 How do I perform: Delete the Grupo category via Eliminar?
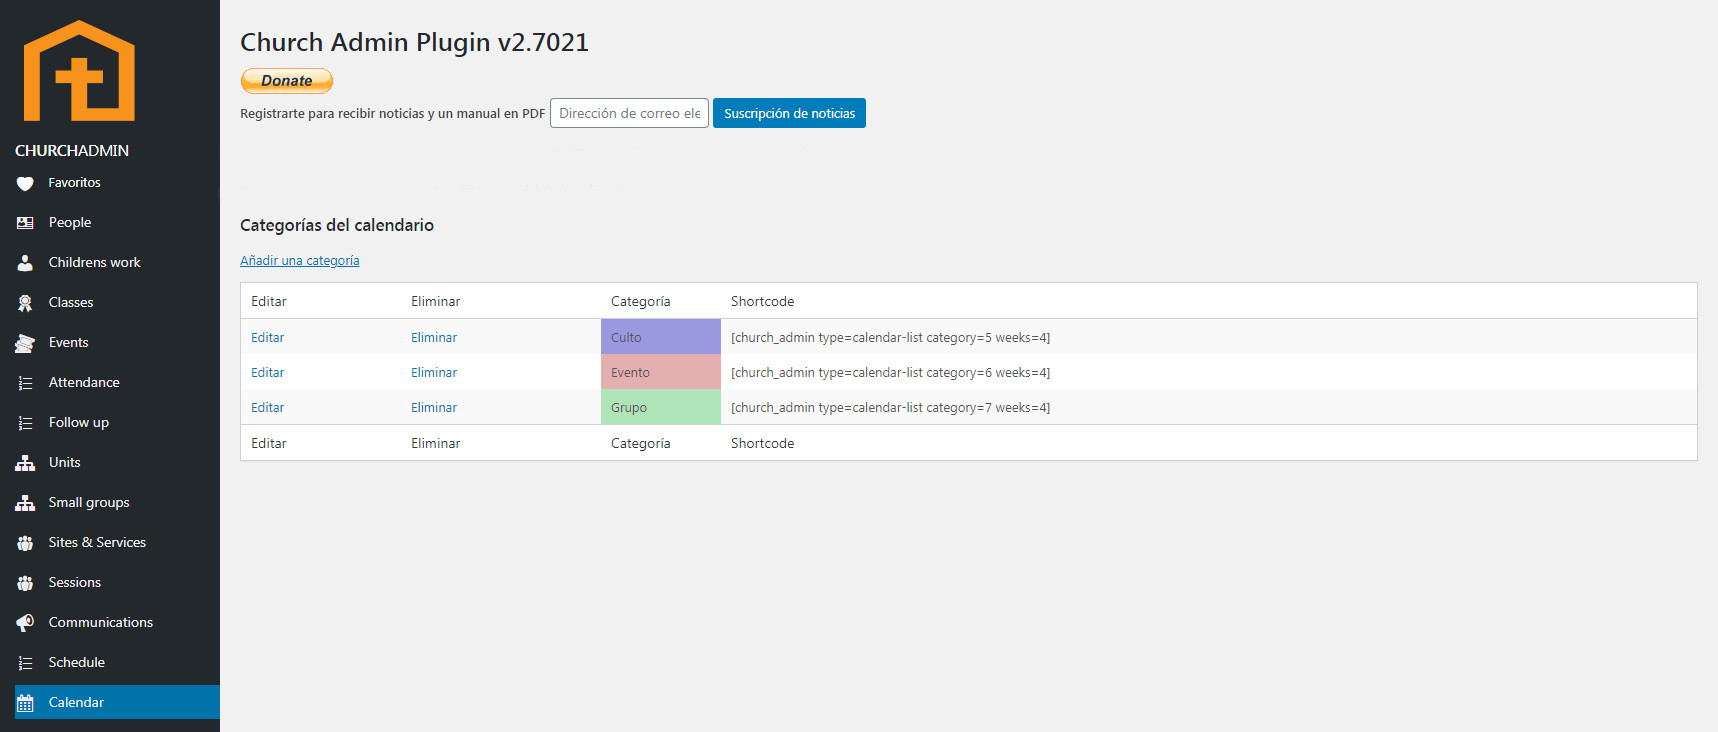[x=433, y=407]
